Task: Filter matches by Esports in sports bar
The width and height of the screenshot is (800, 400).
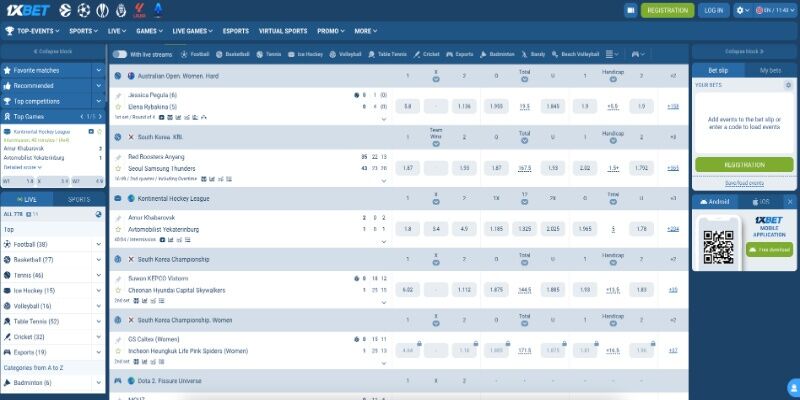Action: tap(460, 54)
